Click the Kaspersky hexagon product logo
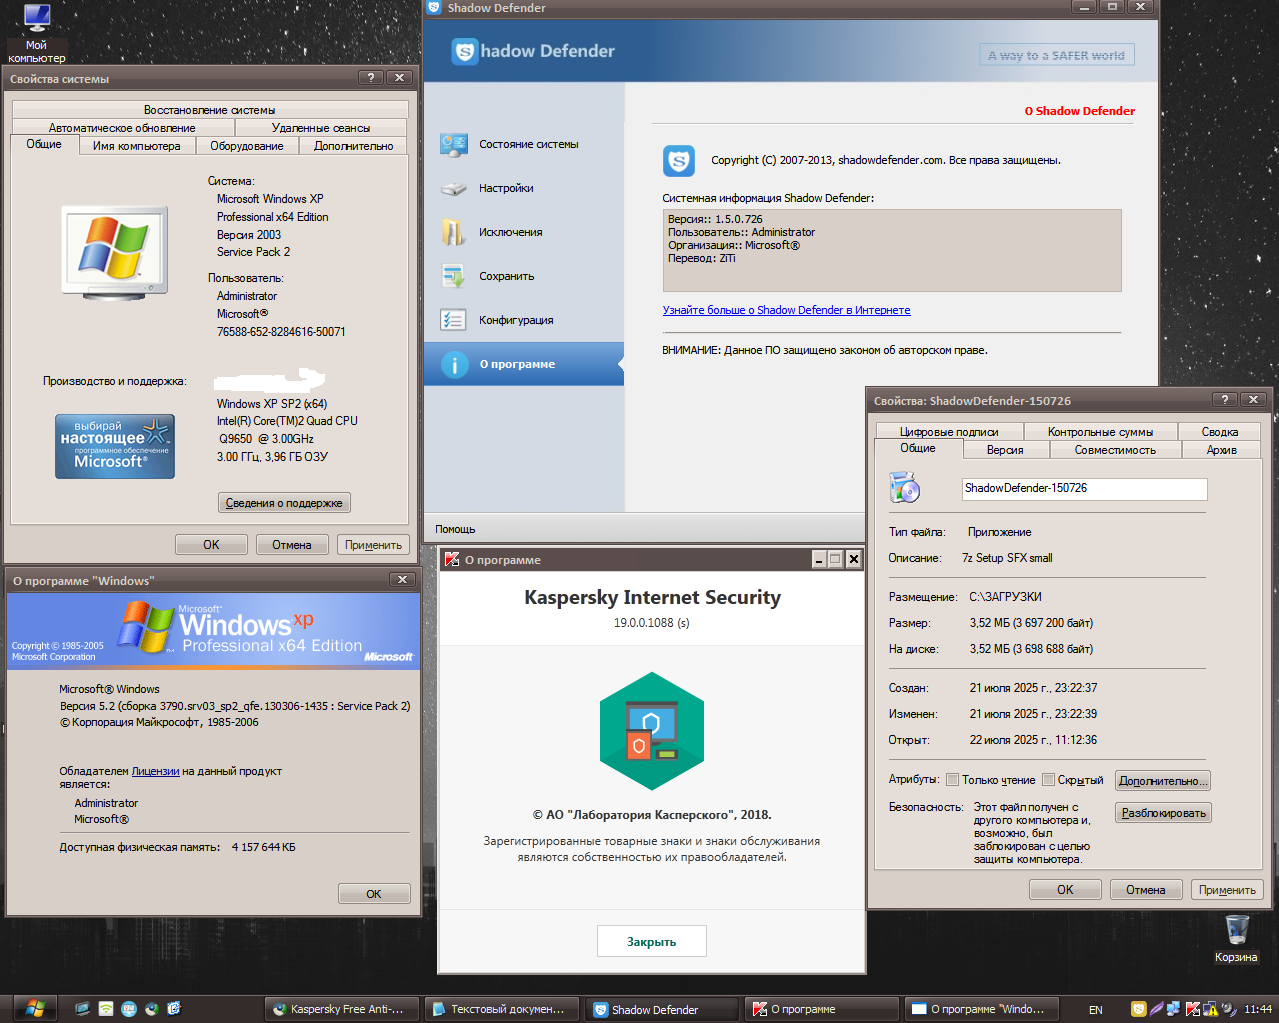This screenshot has width=1279, height=1023. (x=652, y=732)
